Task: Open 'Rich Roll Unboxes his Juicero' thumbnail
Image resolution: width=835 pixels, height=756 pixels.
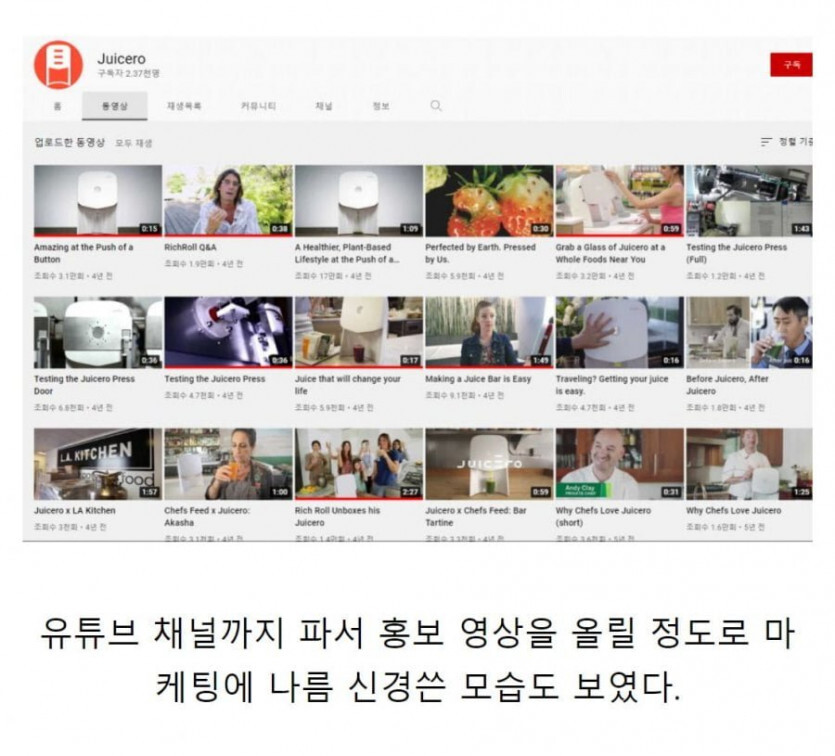Action: [359, 464]
